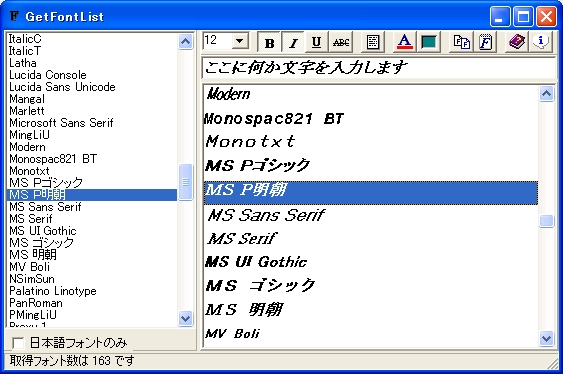The image size is (563, 374).
Task: Select highlighted MS P明朝 in left list
Action: coord(92,195)
